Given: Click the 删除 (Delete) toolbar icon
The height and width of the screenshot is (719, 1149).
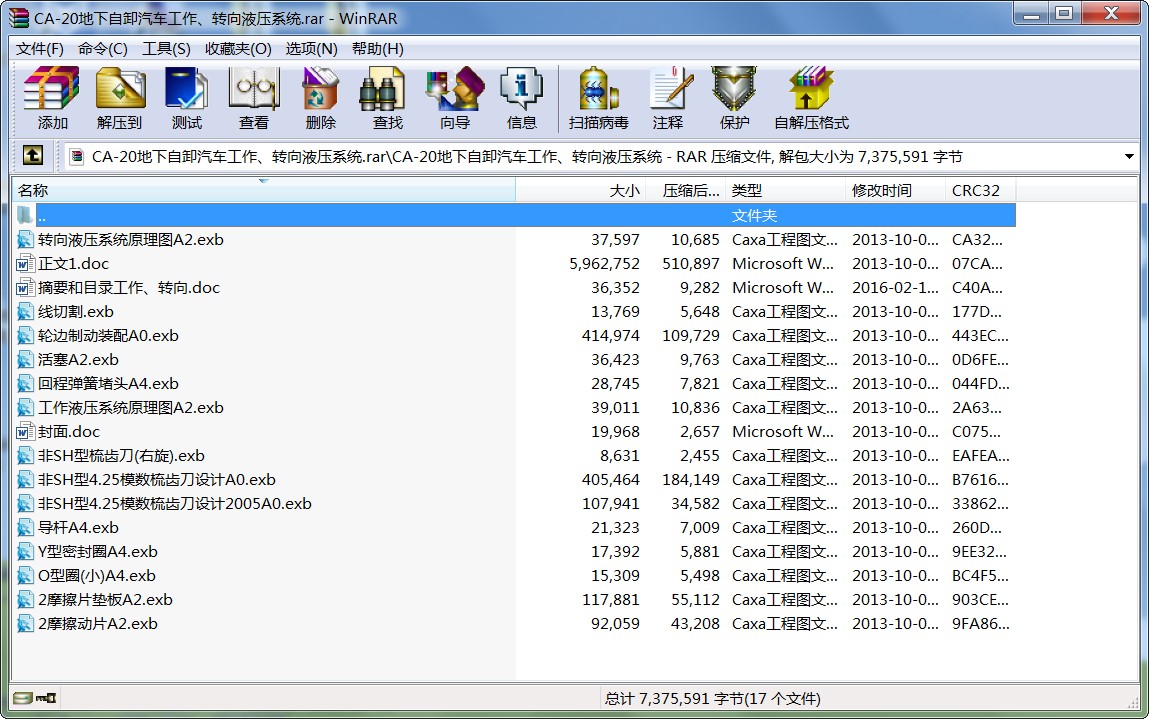Looking at the screenshot, I should click(320, 98).
